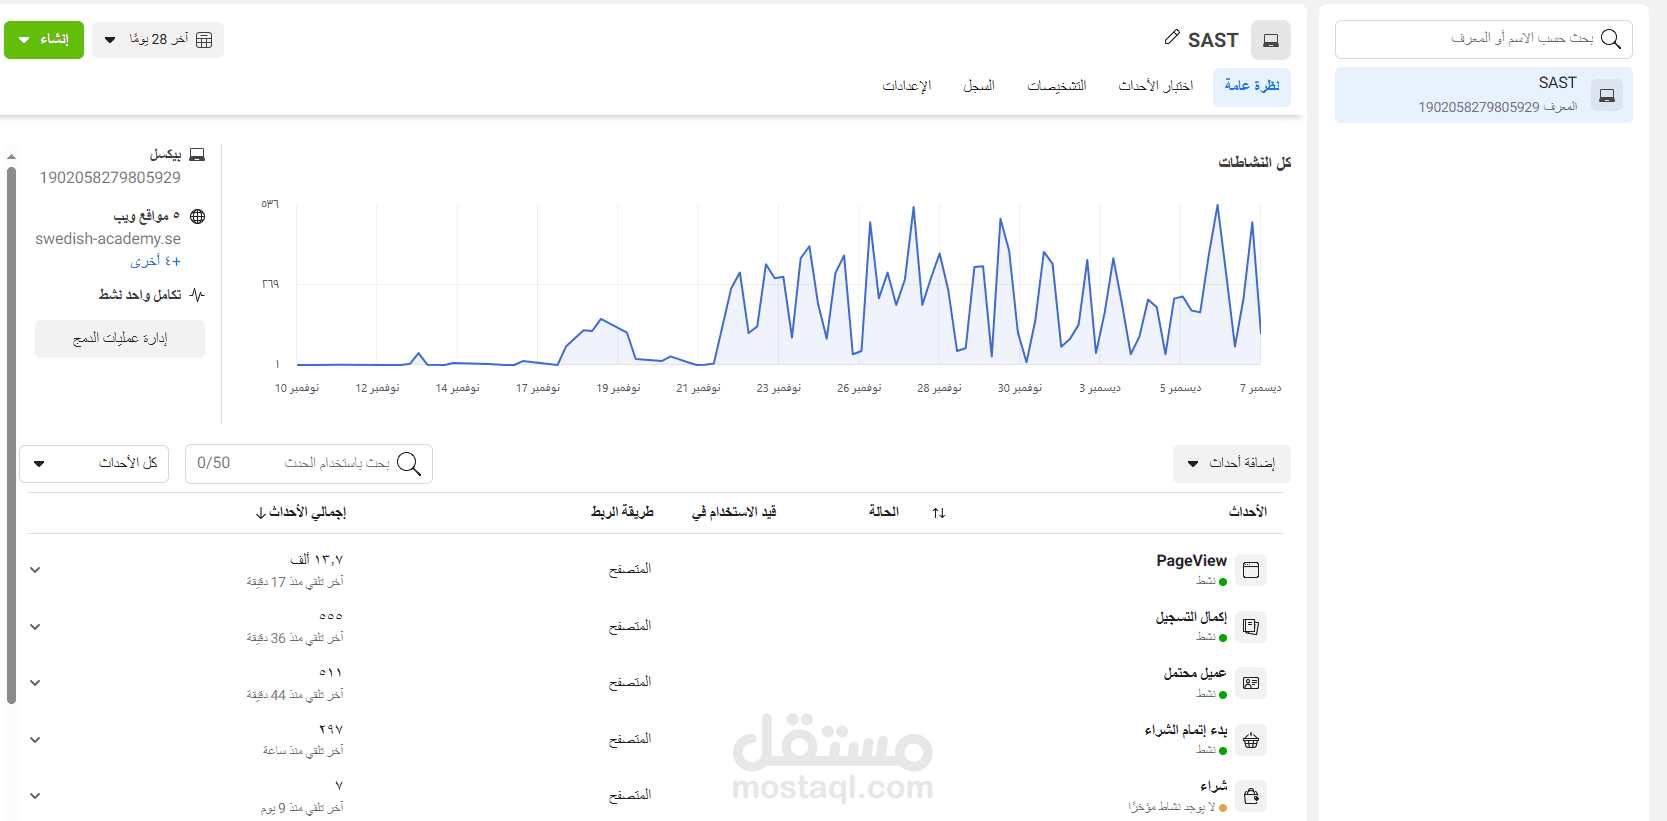Expand the purchase event row chevron
Viewport: 1667px width, 821px height.
[x=35, y=796]
